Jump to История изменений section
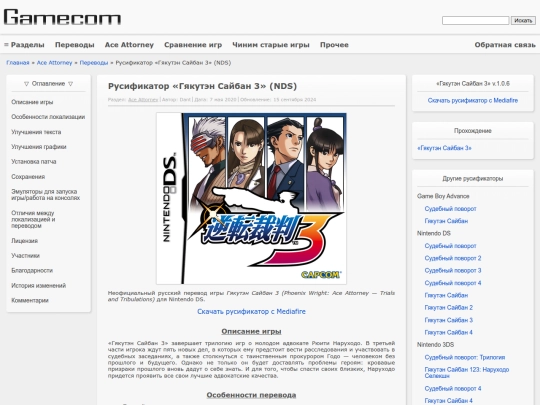Viewport: 540px width, 405px height. [x=38, y=285]
